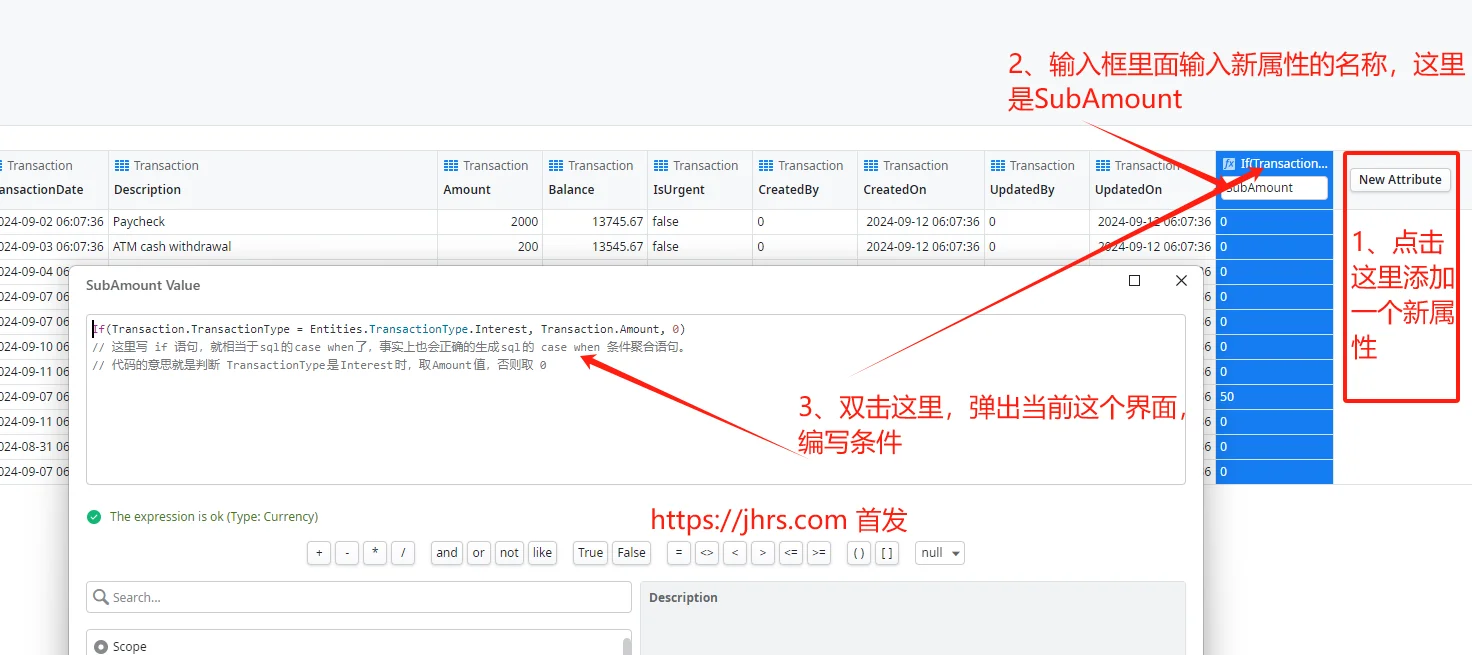
Task: Click entity icon in Description column header
Action: point(122,165)
